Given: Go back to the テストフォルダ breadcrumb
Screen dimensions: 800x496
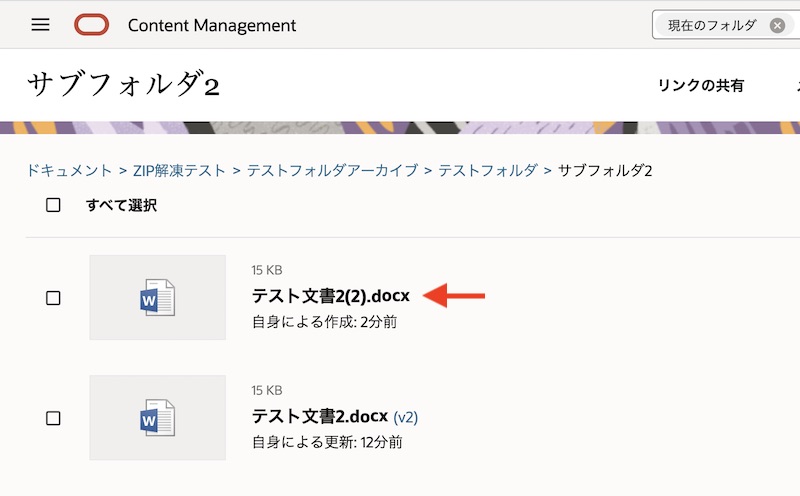Looking at the screenshot, I should pyautogui.click(x=488, y=170).
